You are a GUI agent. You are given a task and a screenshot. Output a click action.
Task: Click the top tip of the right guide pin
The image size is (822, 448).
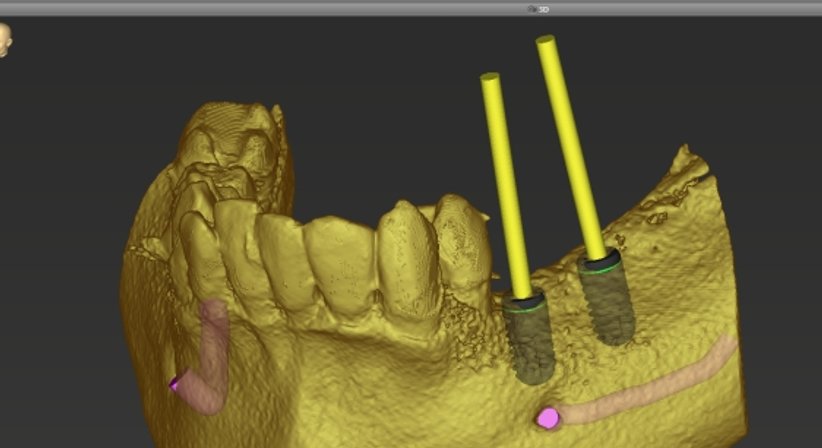[x=545, y=42]
